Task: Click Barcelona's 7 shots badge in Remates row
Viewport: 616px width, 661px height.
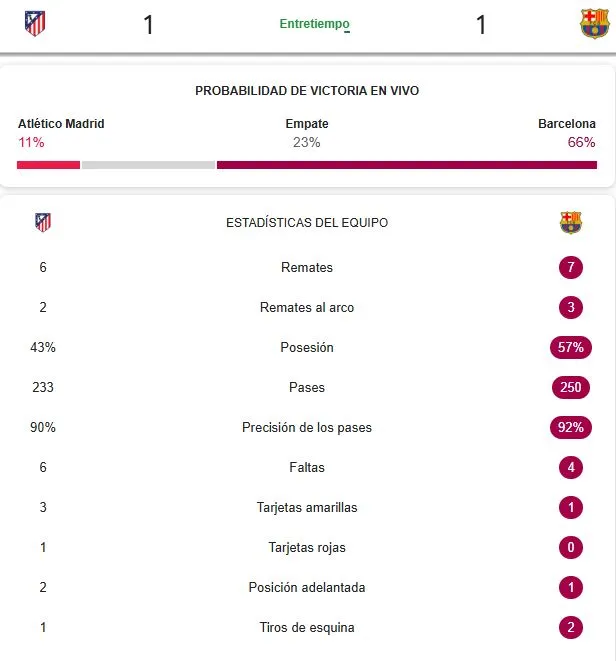Action: (571, 267)
